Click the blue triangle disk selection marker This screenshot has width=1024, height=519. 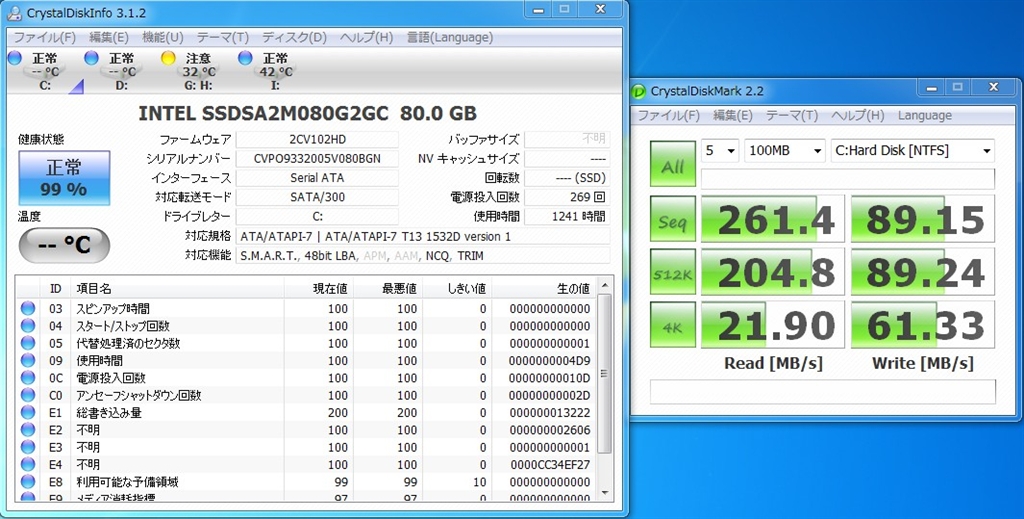tap(78, 86)
